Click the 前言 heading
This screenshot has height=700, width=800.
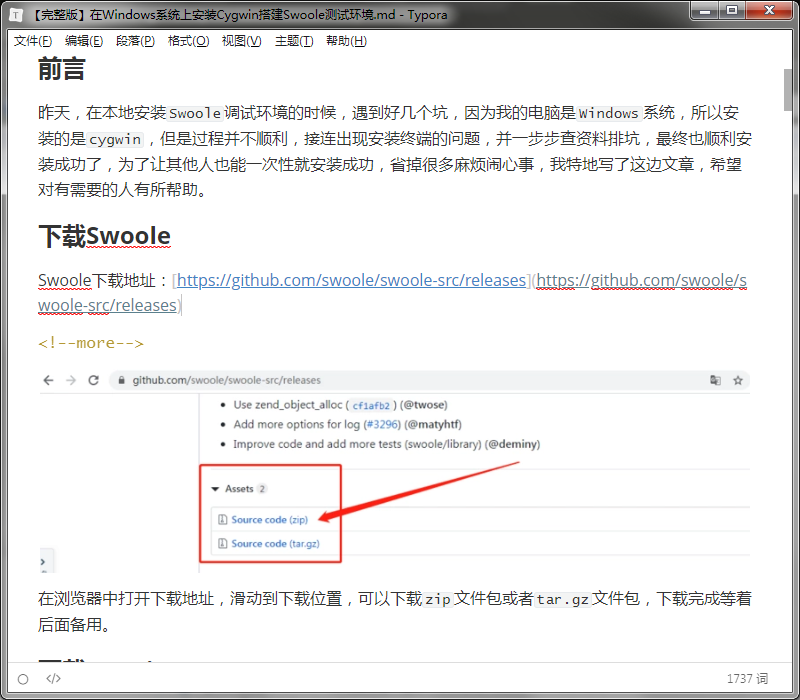coord(61,69)
